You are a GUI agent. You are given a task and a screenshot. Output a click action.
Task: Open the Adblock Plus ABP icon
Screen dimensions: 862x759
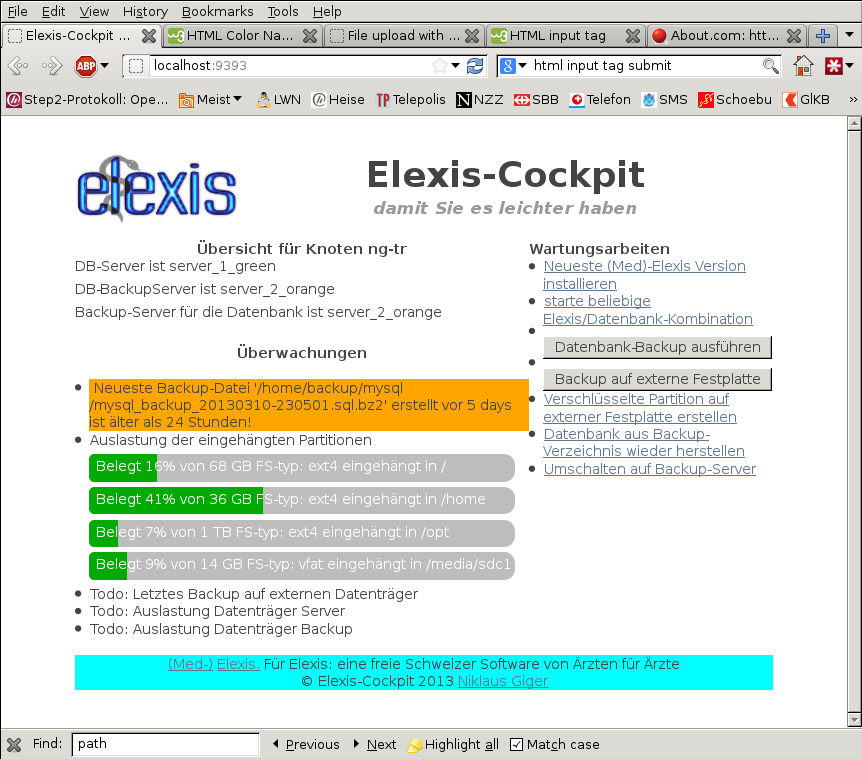point(86,66)
